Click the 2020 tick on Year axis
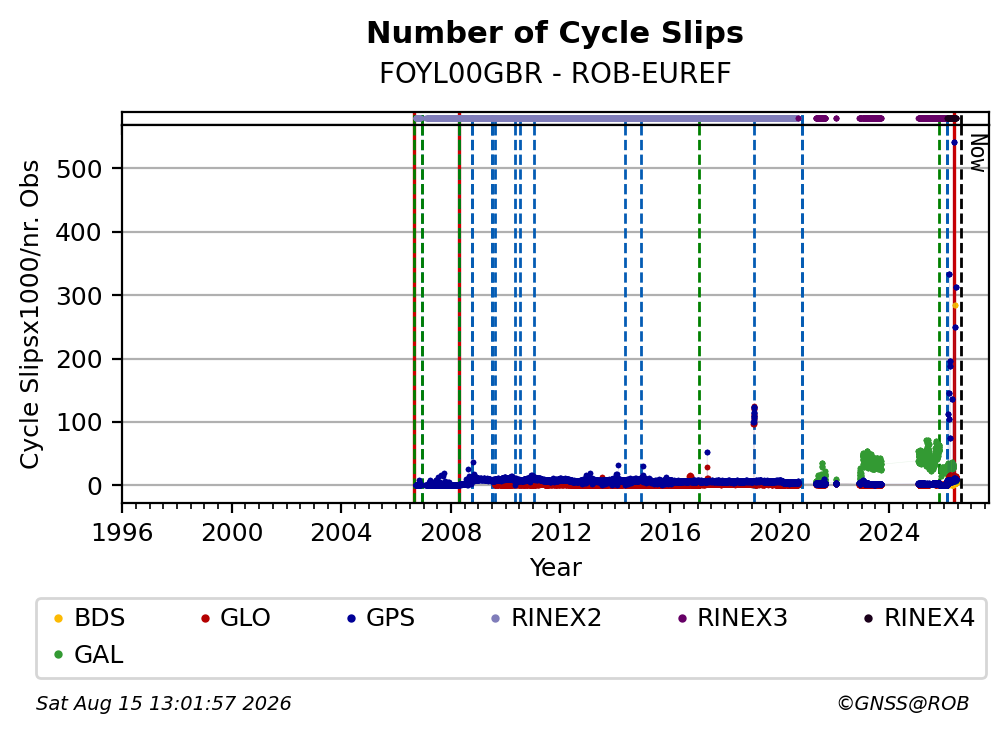 point(780,532)
